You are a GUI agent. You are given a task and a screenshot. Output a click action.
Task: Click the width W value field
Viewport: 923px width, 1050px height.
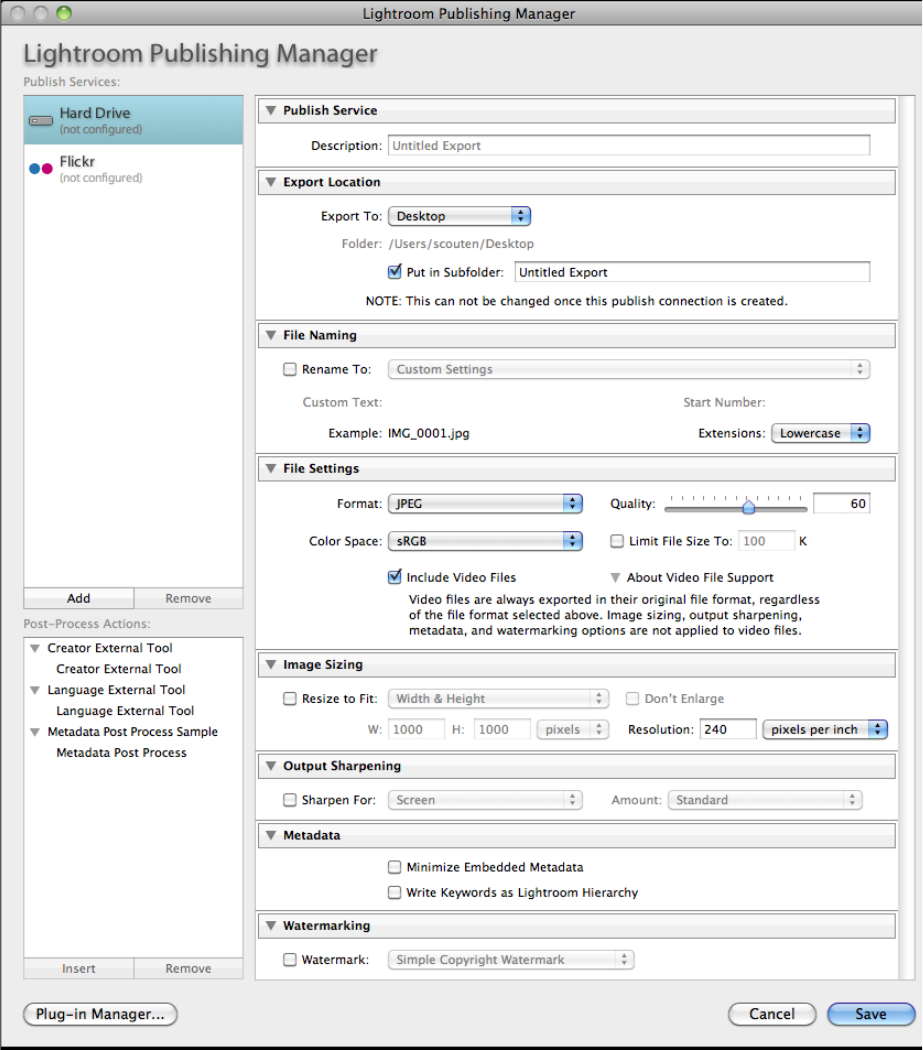(416, 729)
